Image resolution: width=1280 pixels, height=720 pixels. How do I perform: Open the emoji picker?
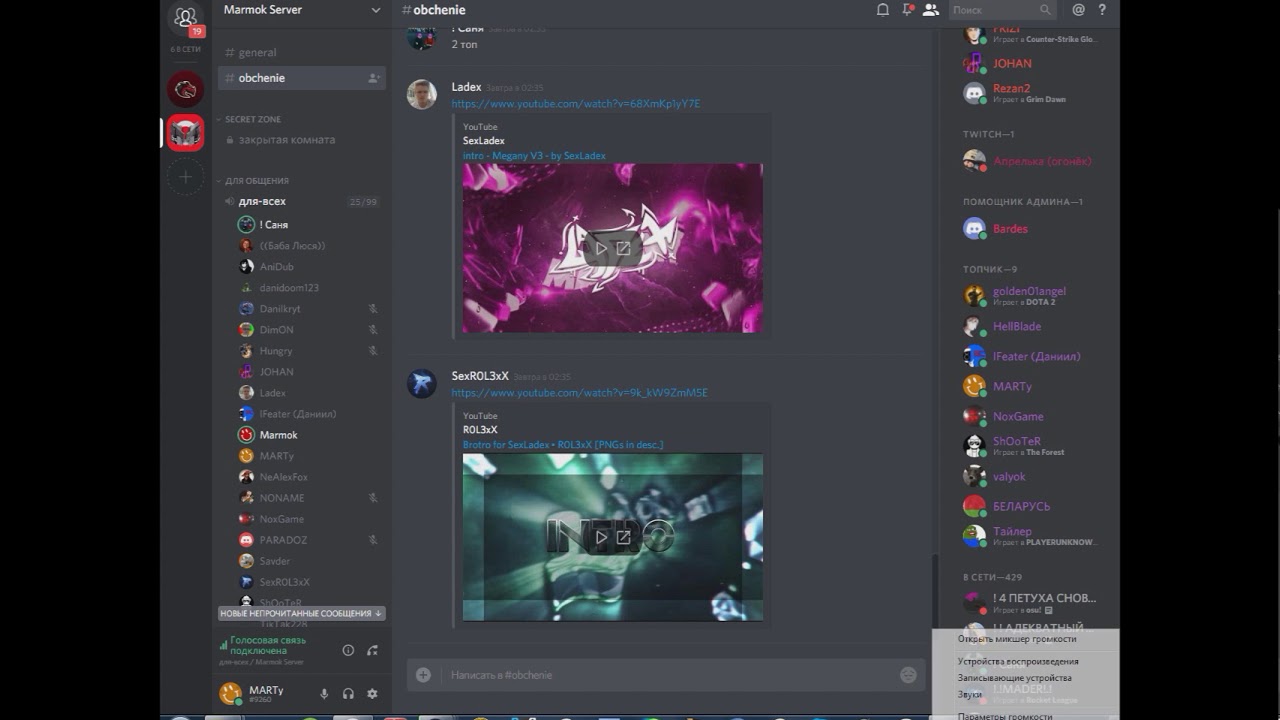point(908,675)
